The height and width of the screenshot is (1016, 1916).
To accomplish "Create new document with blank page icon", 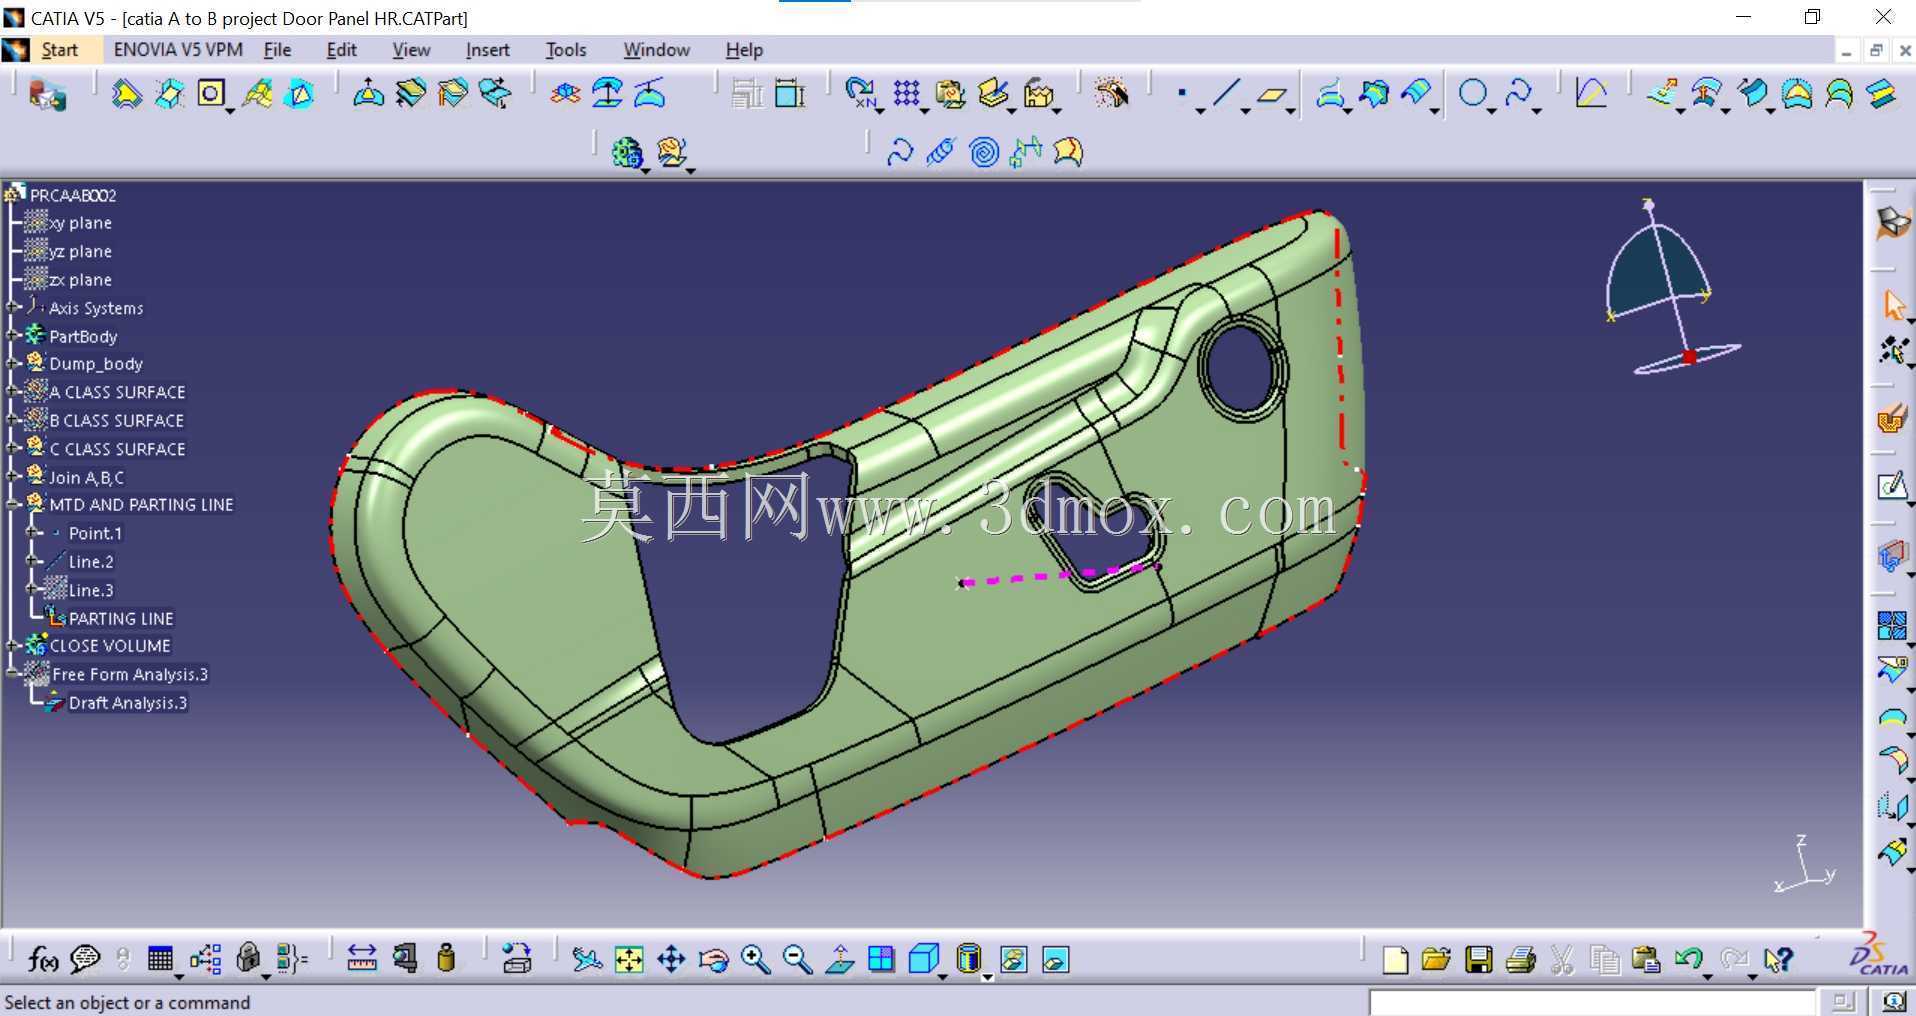I will pos(1395,960).
